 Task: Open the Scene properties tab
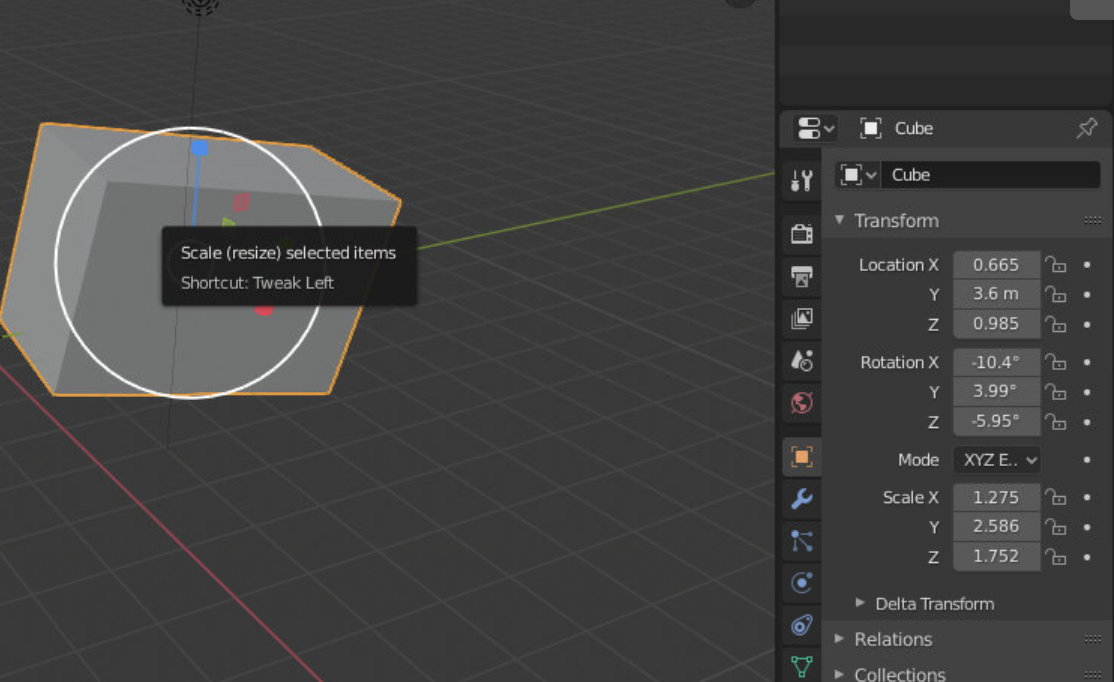coord(801,361)
